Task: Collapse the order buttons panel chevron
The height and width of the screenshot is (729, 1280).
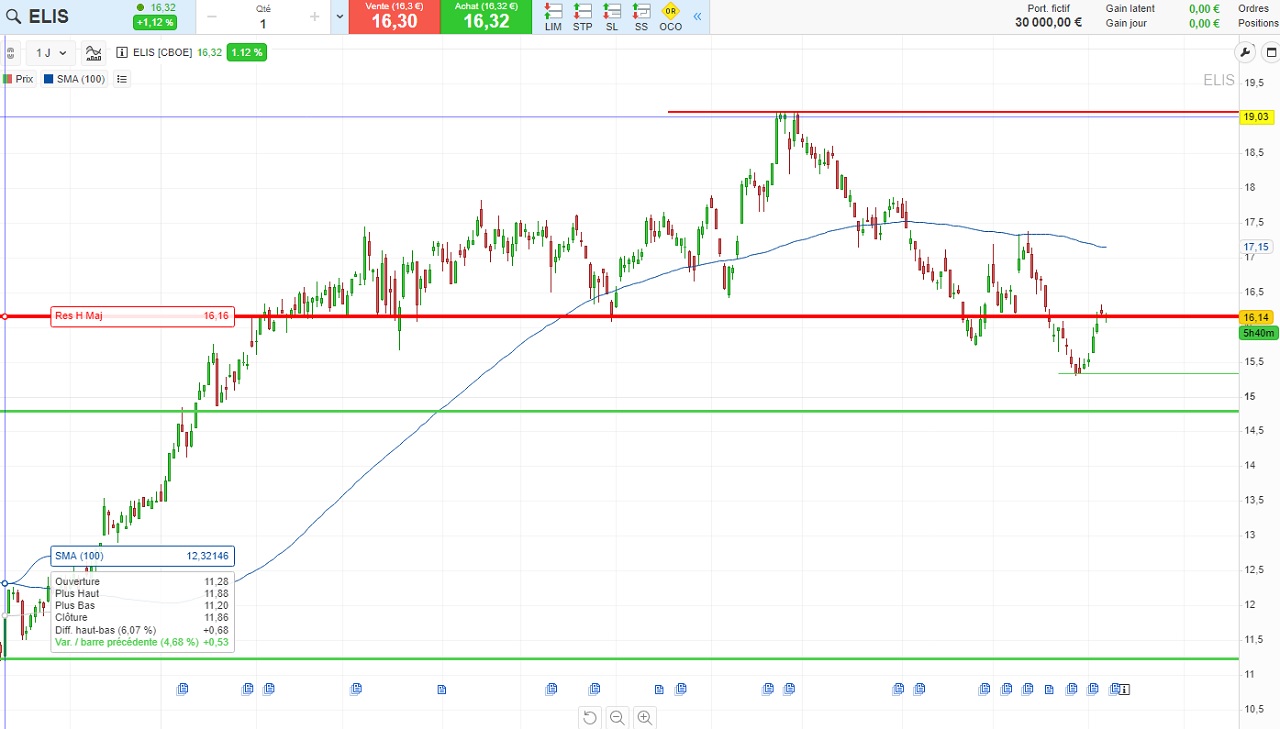Action: (x=697, y=16)
